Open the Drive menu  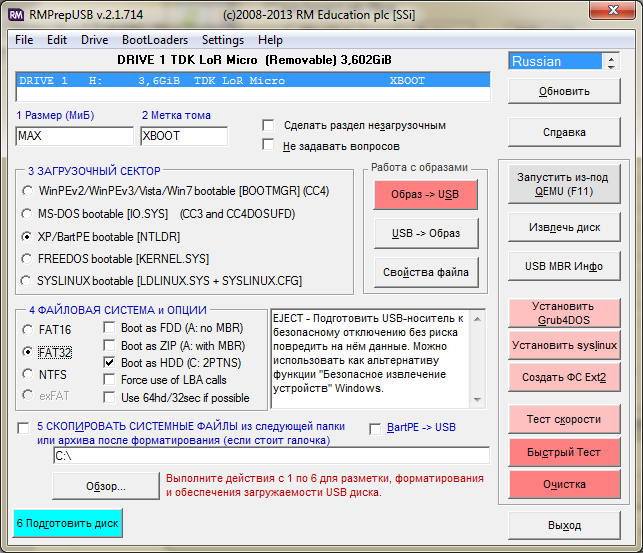[x=95, y=40]
